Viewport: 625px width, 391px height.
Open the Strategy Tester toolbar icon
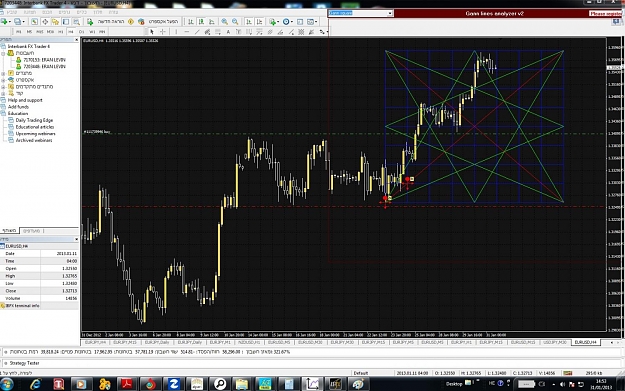(77, 22)
